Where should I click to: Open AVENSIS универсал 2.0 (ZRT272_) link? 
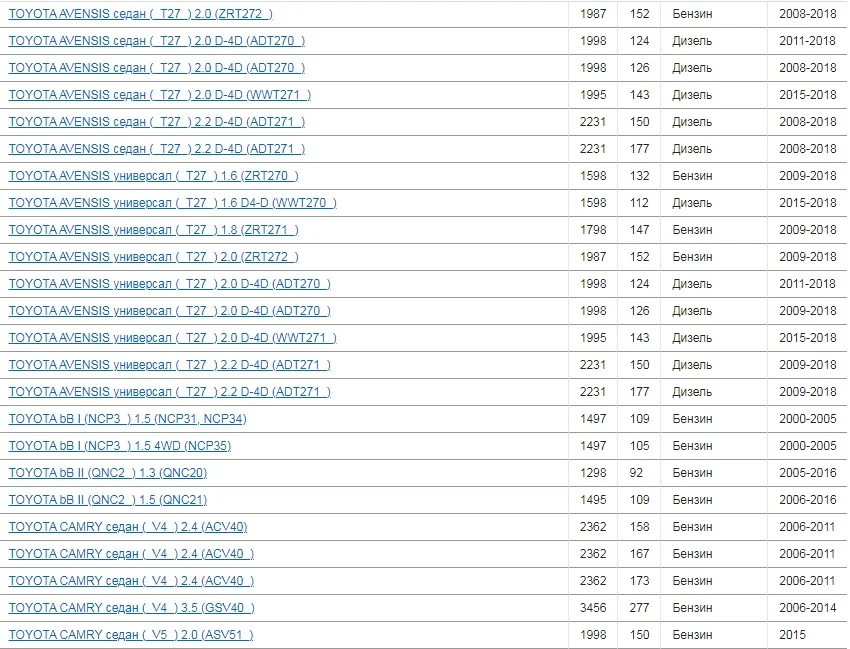tap(153, 257)
